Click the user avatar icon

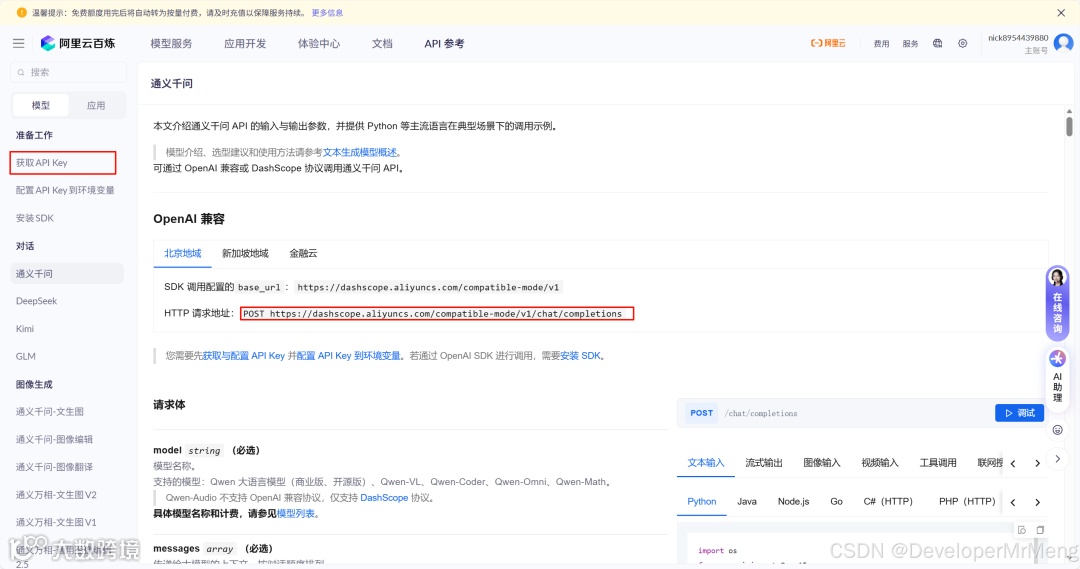(x=1063, y=43)
